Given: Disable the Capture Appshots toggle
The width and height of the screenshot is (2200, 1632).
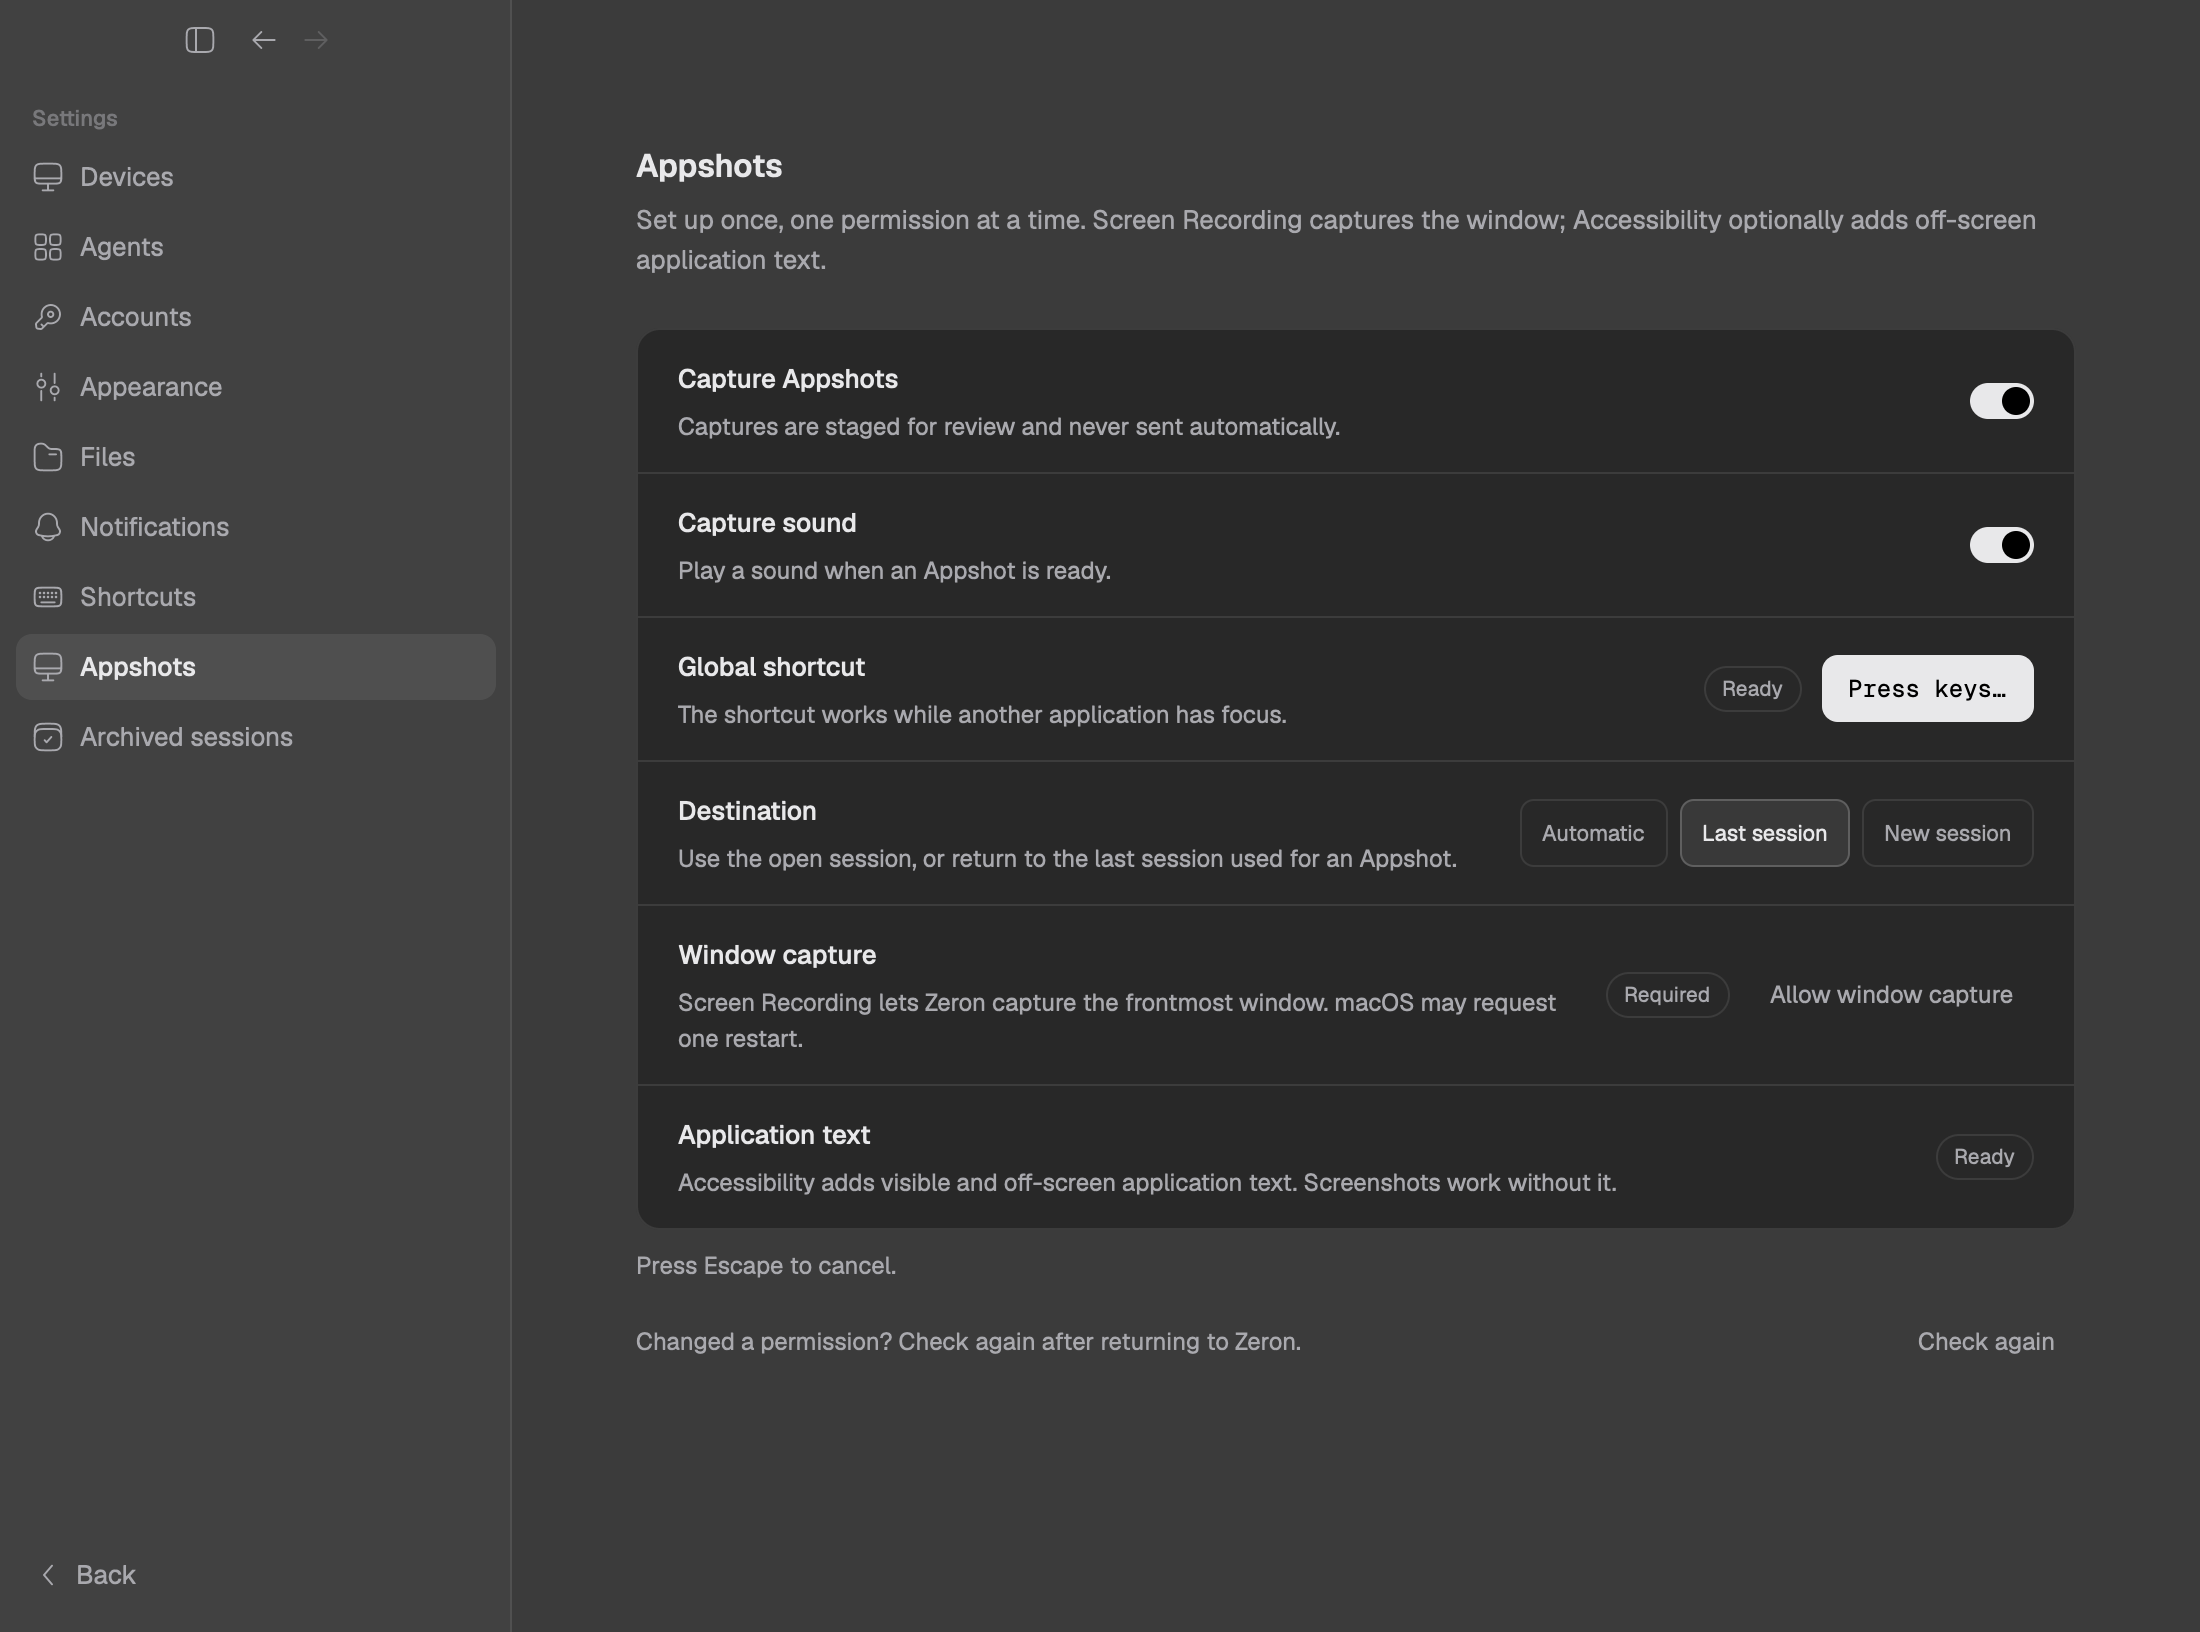Looking at the screenshot, I should 2001,401.
